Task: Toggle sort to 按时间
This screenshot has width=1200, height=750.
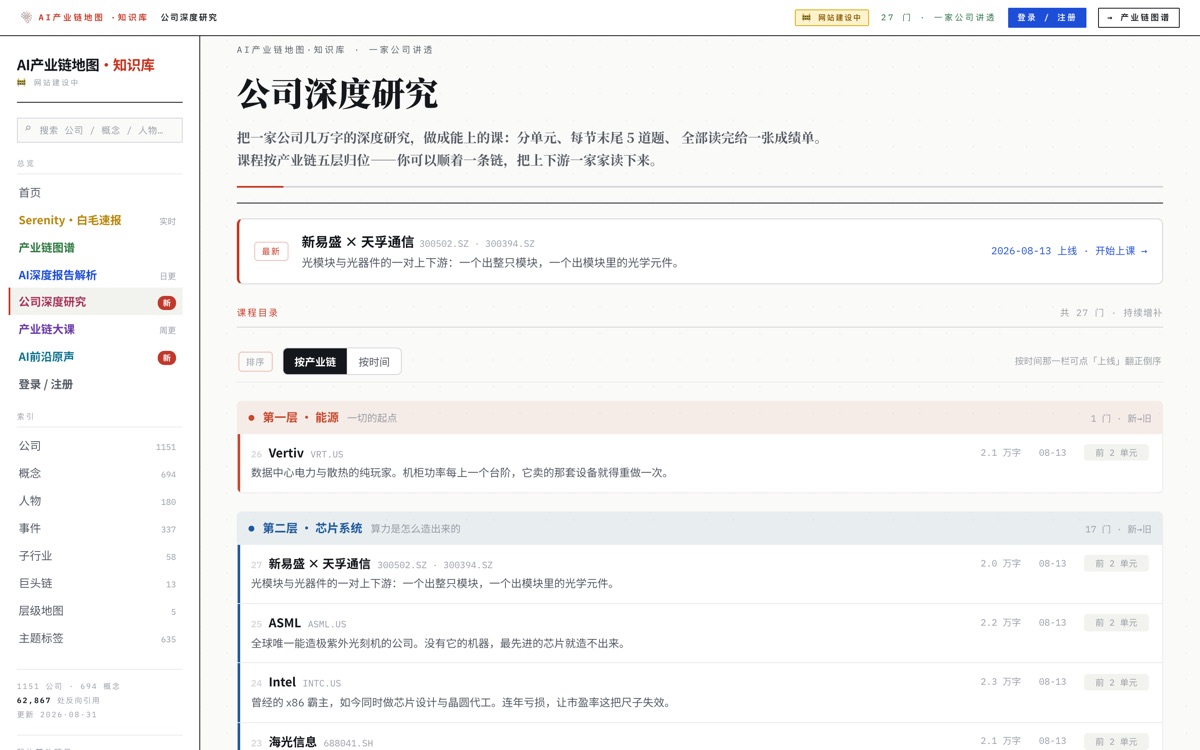Action: pyautogui.click(x=374, y=361)
